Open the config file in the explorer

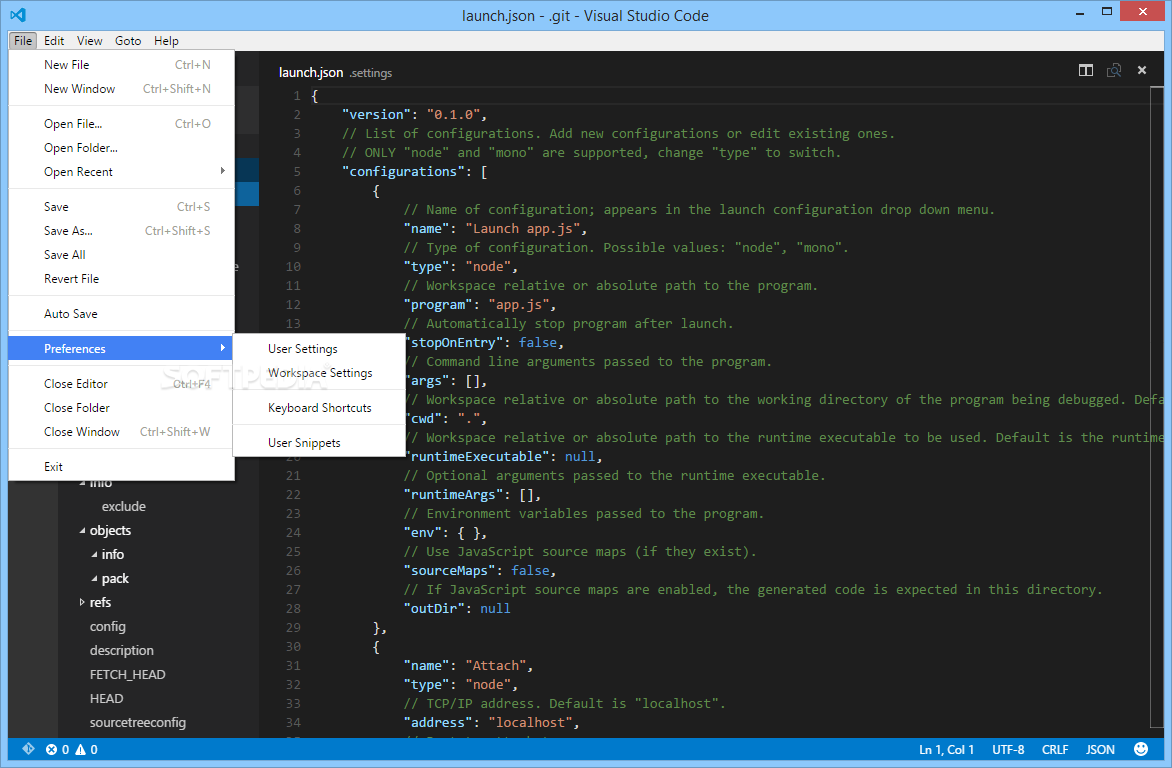coord(108,627)
